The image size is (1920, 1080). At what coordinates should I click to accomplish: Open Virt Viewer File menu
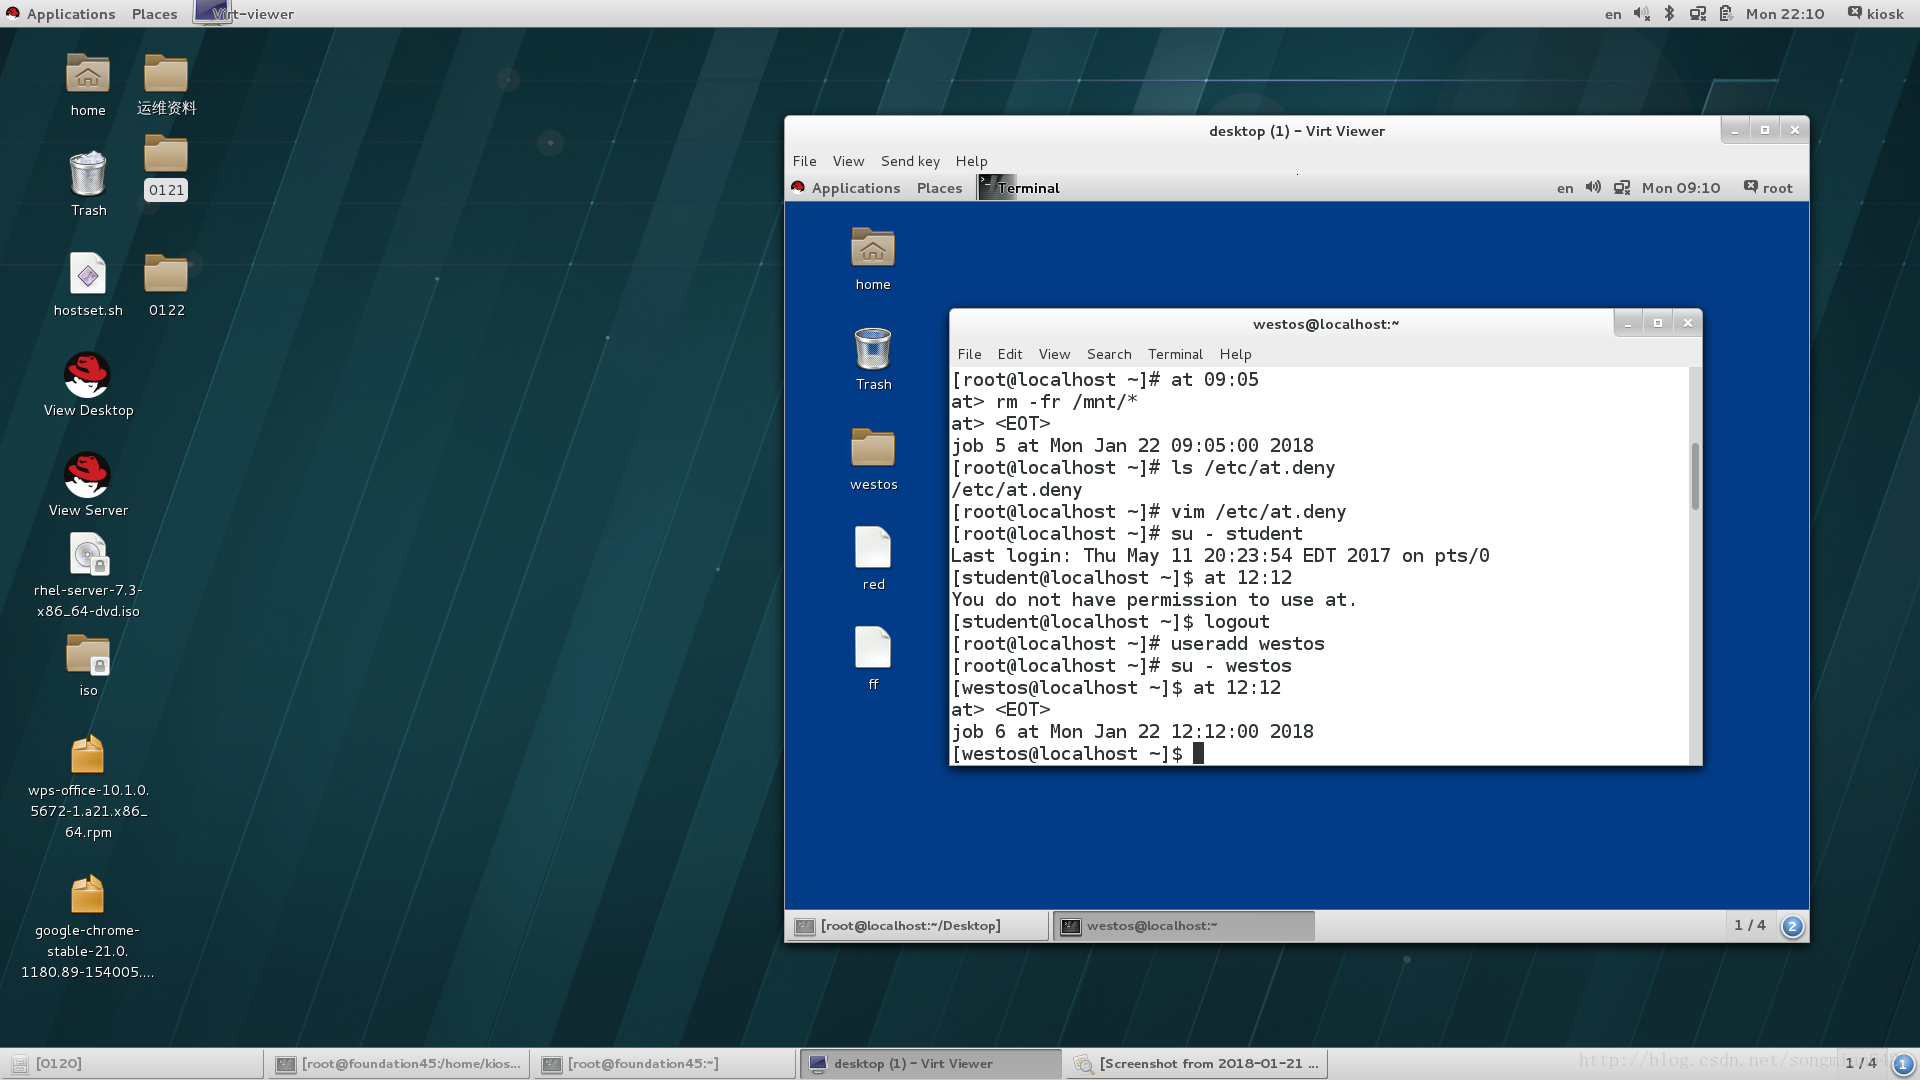pos(804,161)
